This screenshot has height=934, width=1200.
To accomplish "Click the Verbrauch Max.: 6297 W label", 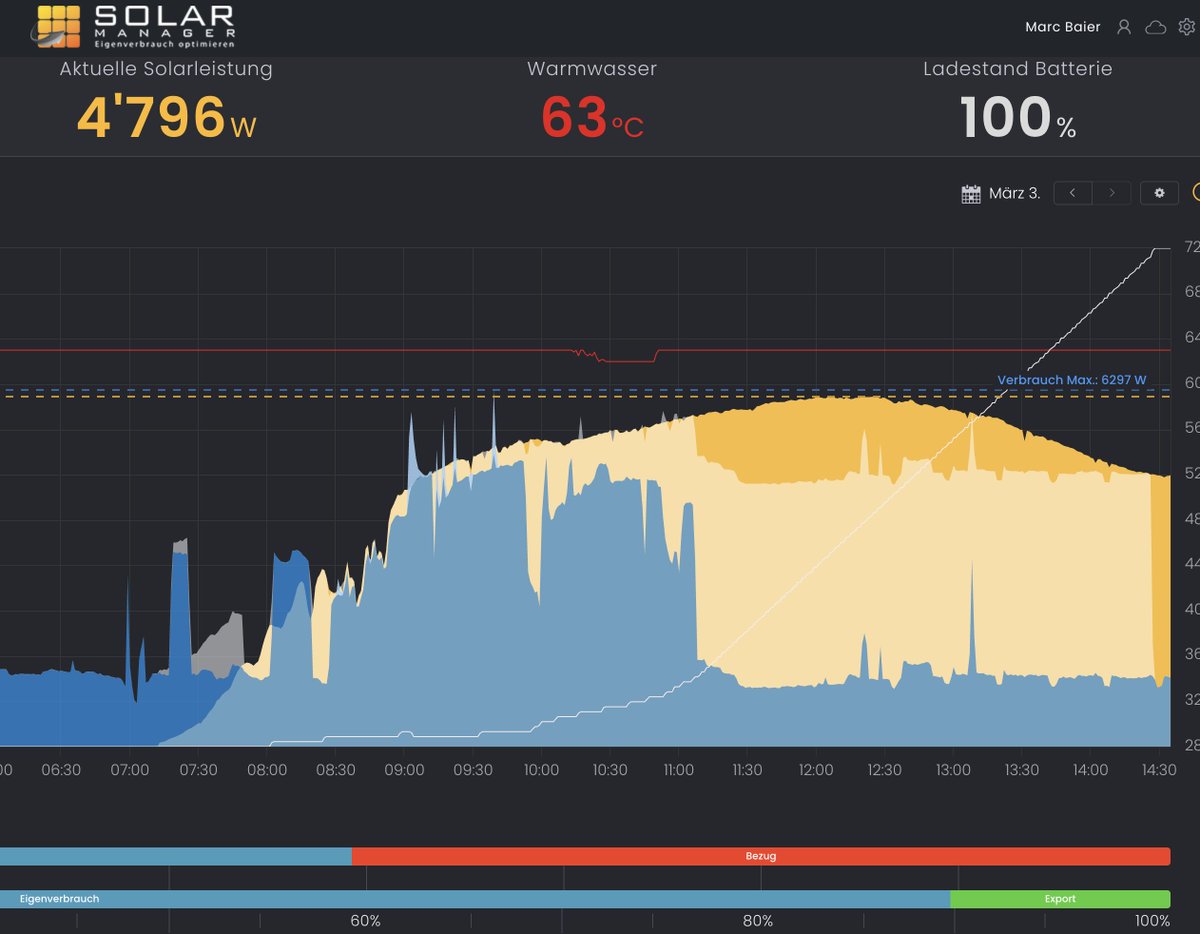I will click(1072, 379).
